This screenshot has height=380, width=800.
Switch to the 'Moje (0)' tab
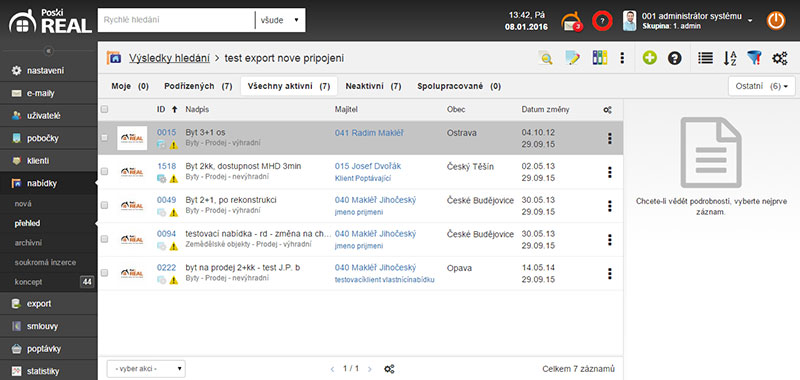[130, 87]
